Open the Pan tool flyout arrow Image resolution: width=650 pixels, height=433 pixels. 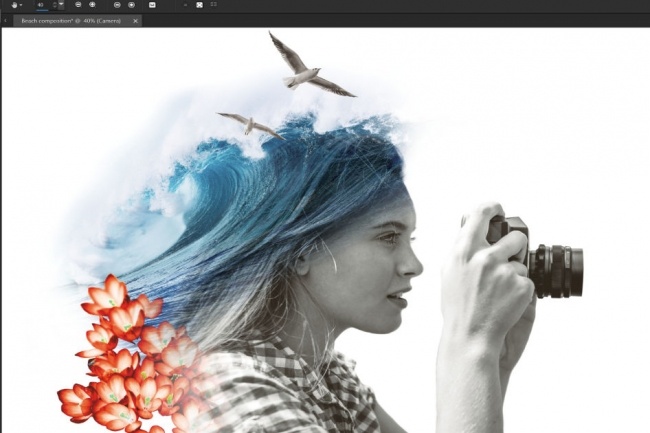(21, 5)
